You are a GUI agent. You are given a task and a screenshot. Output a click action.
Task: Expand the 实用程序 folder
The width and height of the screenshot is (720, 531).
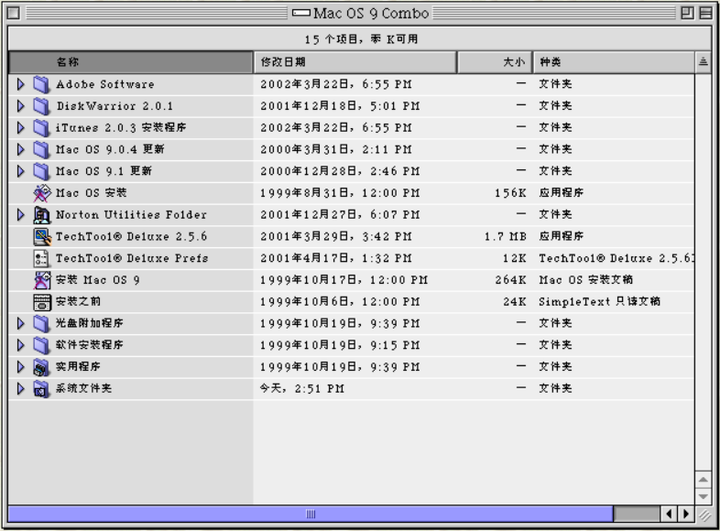(20, 367)
